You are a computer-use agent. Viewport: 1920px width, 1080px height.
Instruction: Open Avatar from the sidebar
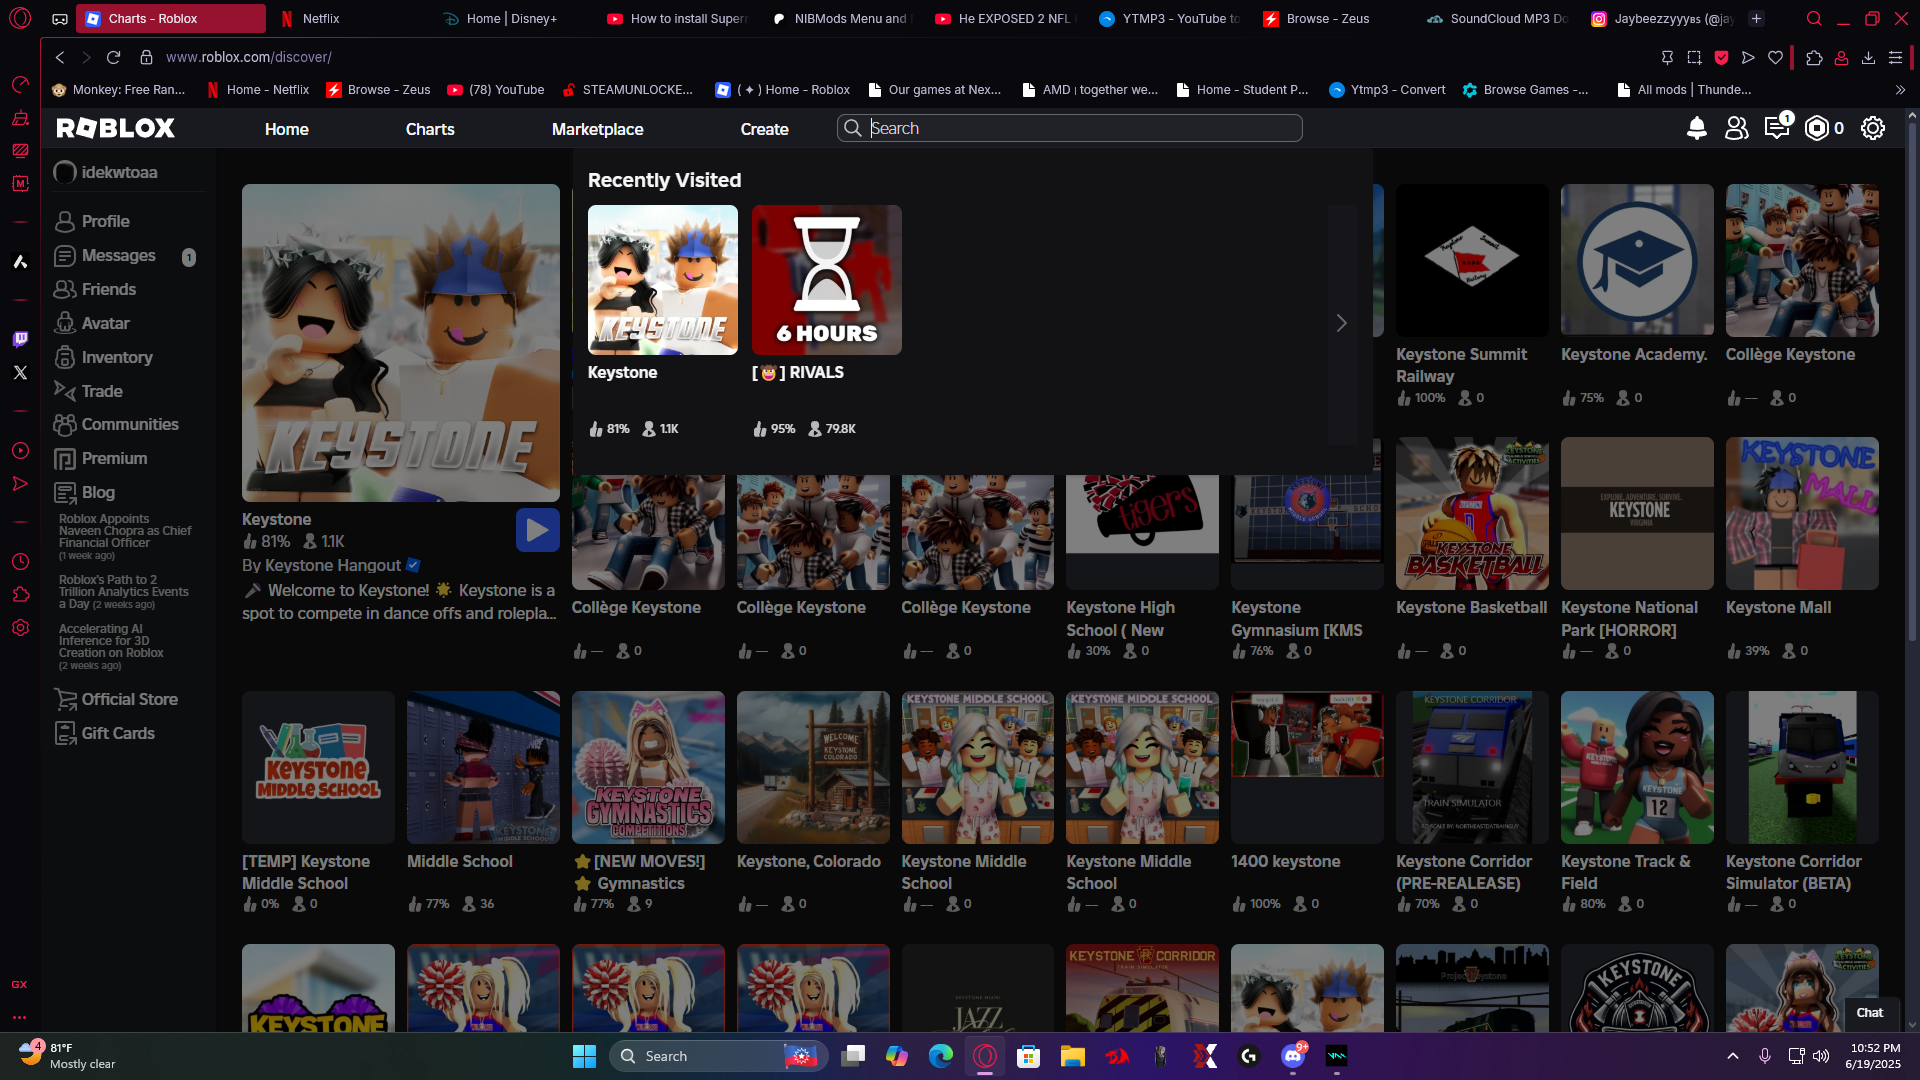[105, 323]
